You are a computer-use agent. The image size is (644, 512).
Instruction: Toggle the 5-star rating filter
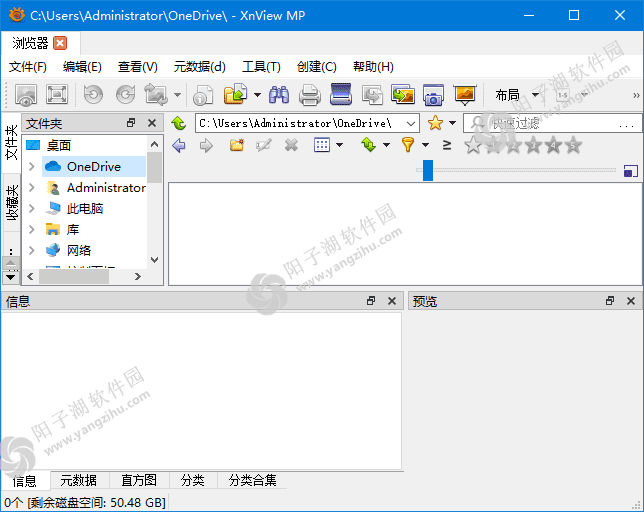point(573,145)
